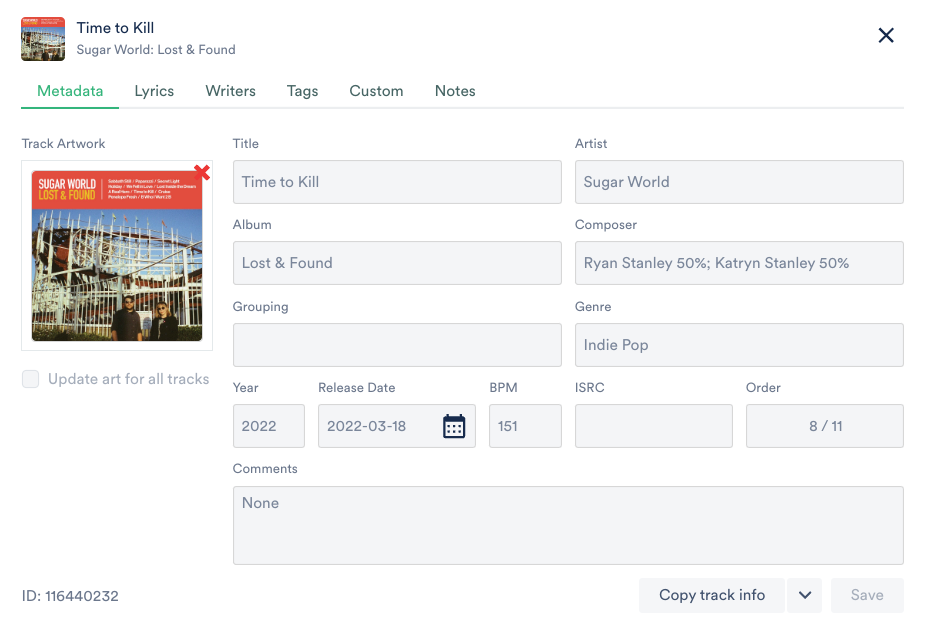Image resolution: width=927 pixels, height=630 pixels.
Task: Open the calendar picker for Release Date
Action: 454,426
